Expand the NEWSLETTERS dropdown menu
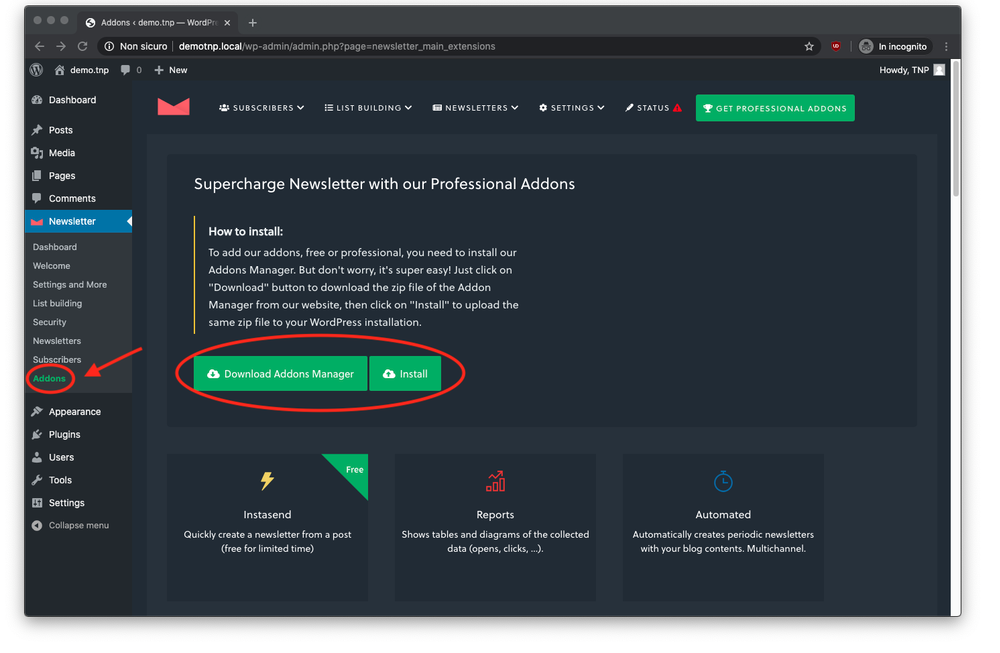The image size is (1000, 653). coord(475,108)
